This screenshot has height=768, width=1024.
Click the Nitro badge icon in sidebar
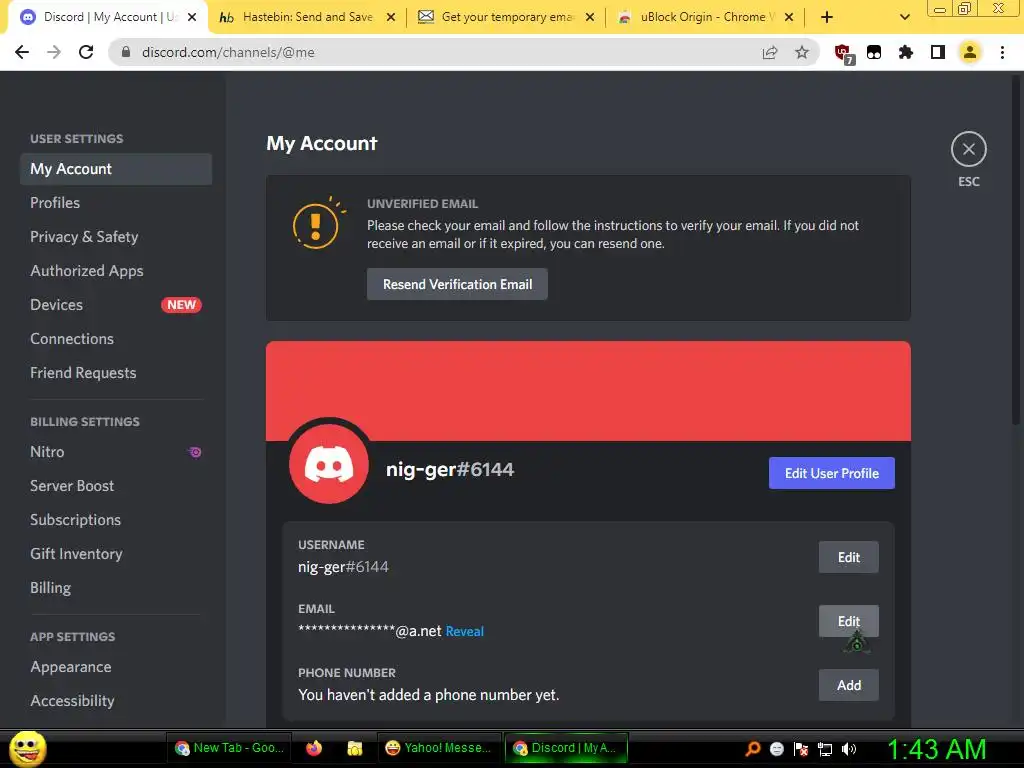pyautogui.click(x=195, y=452)
